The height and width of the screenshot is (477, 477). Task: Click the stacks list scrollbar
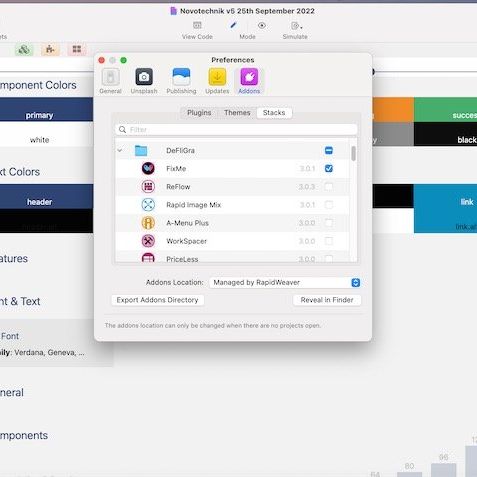click(x=353, y=154)
